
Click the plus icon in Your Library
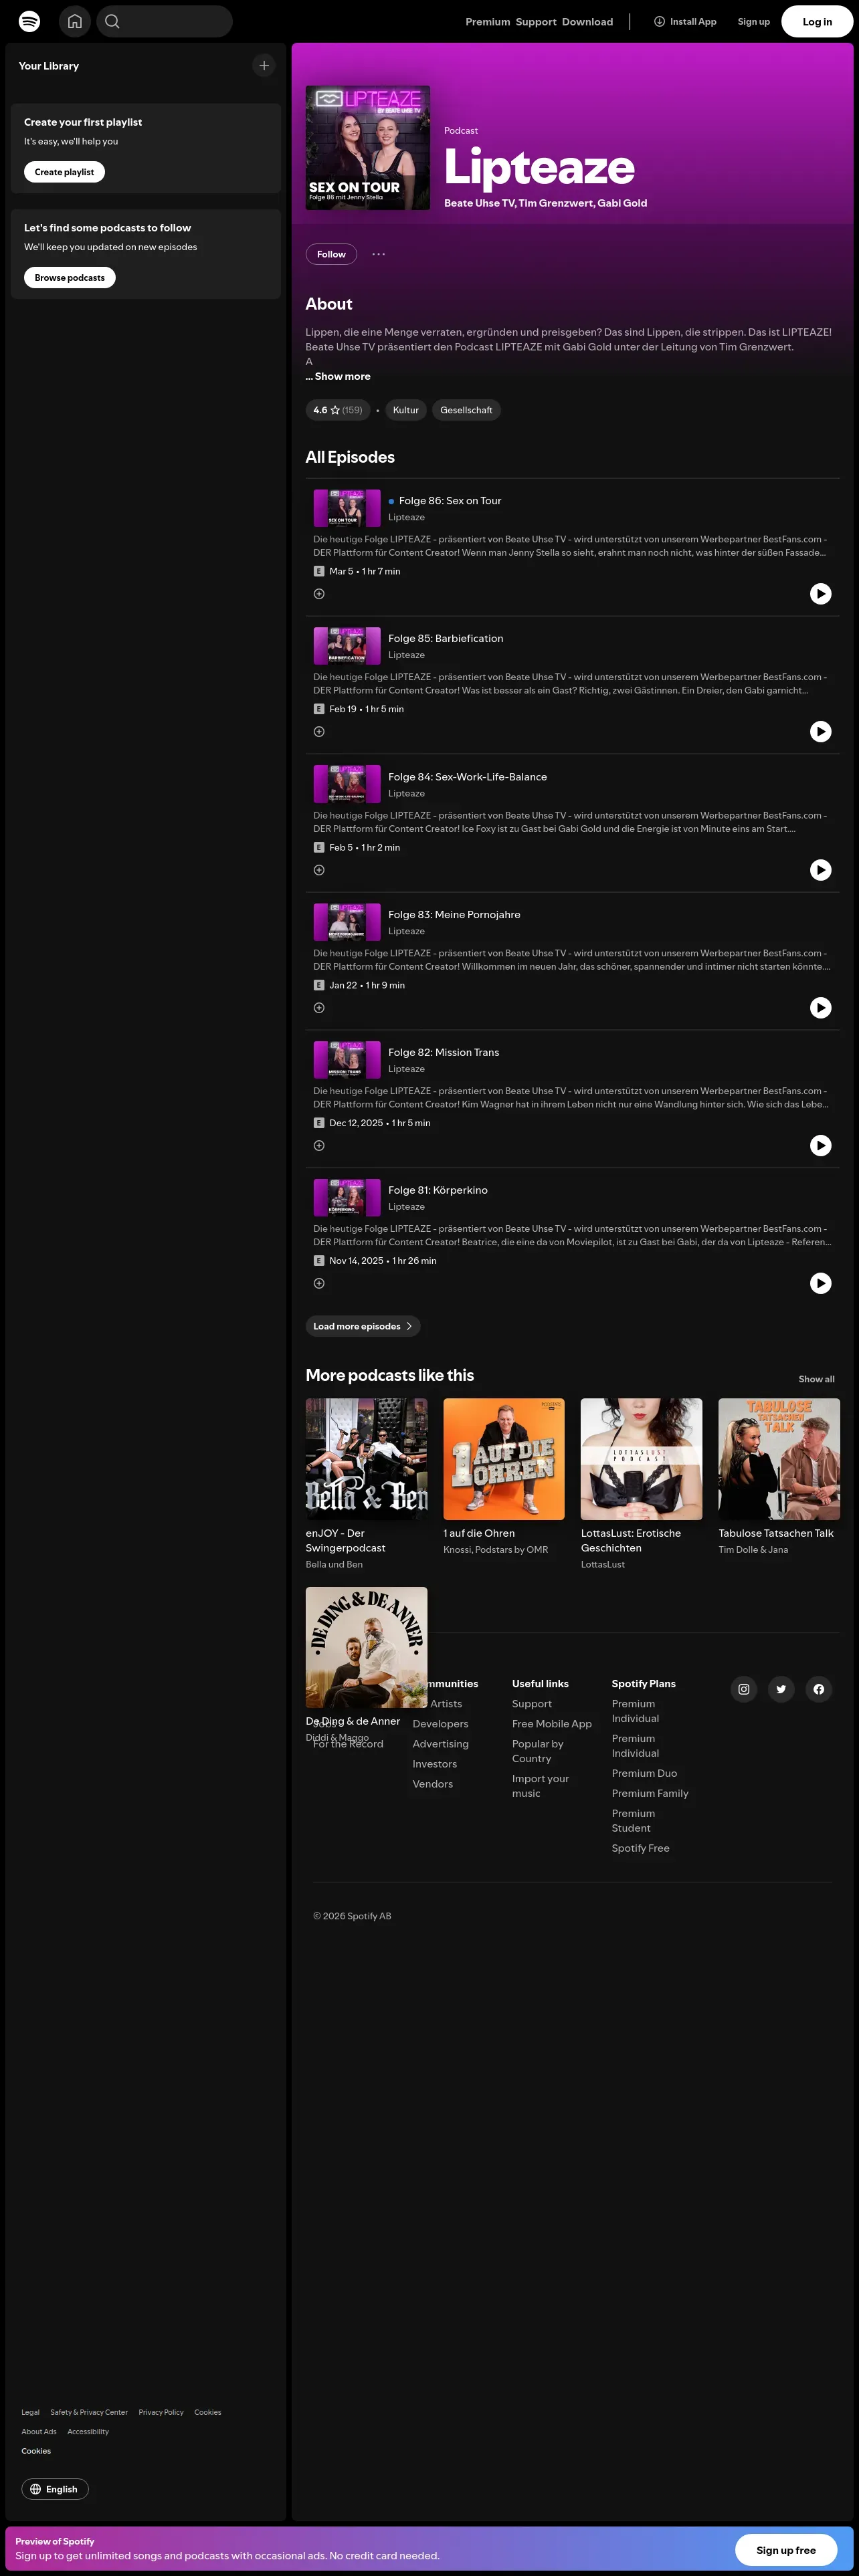coord(264,66)
